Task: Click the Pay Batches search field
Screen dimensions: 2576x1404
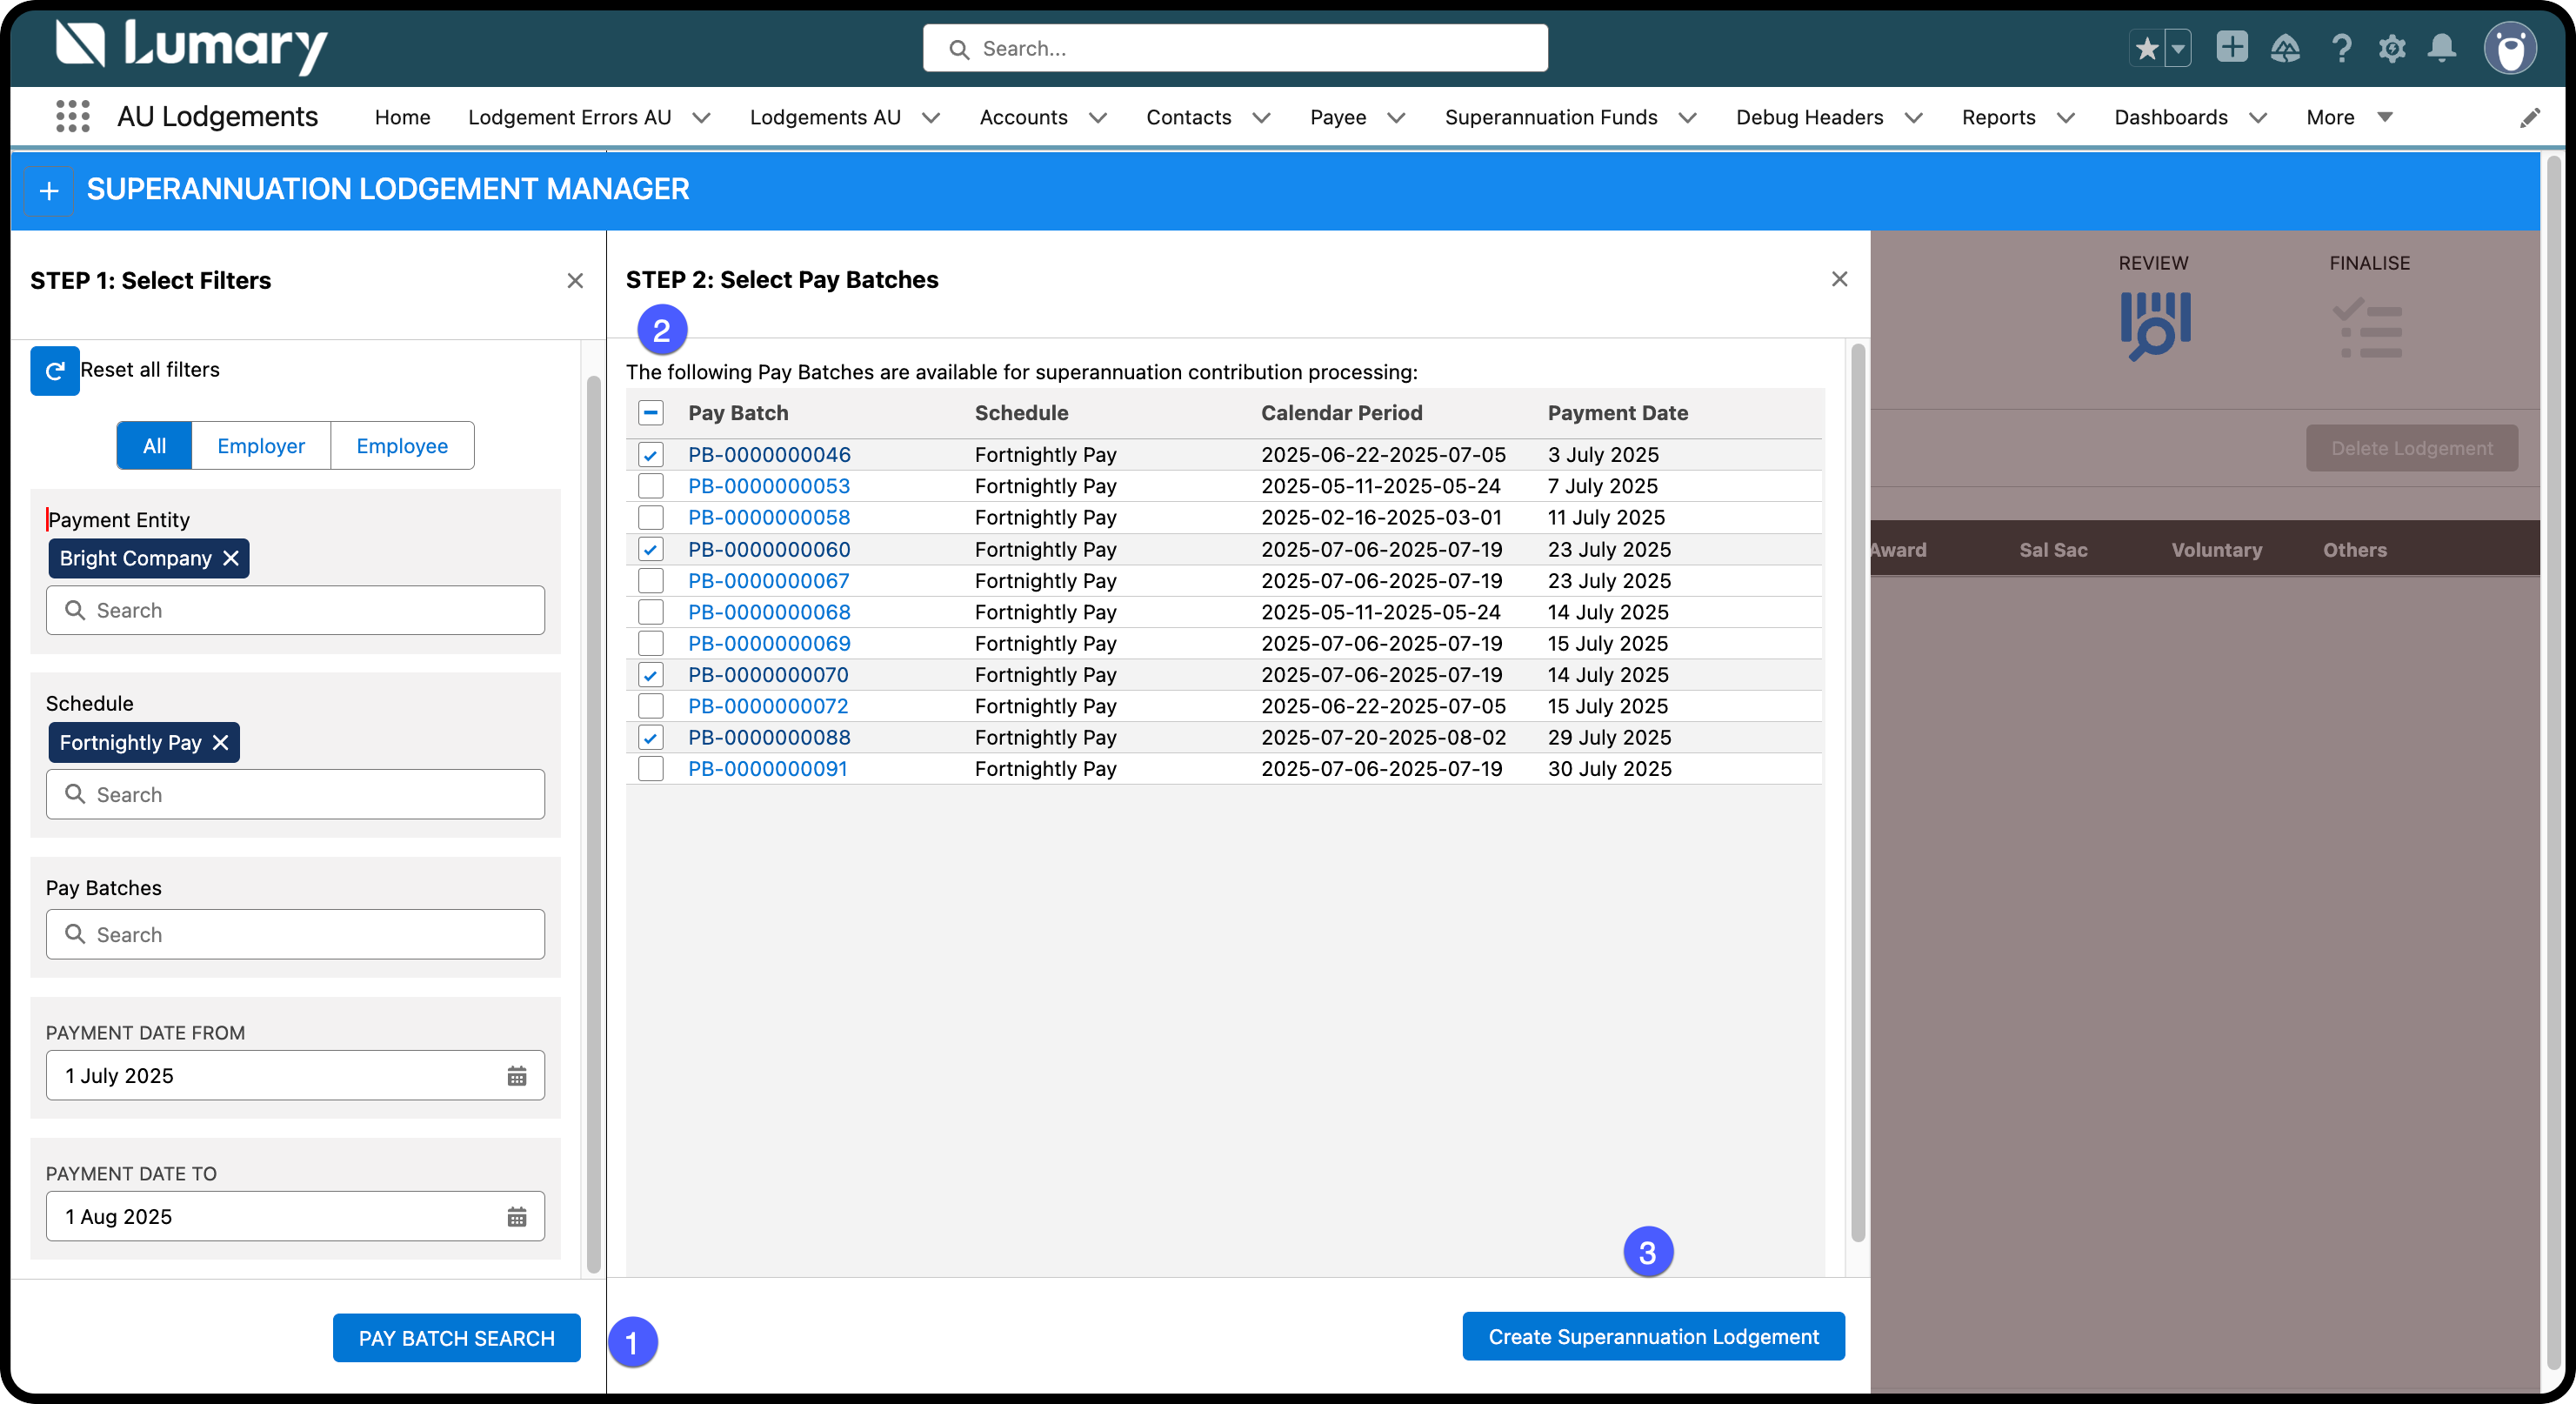Action: coord(296,934)
